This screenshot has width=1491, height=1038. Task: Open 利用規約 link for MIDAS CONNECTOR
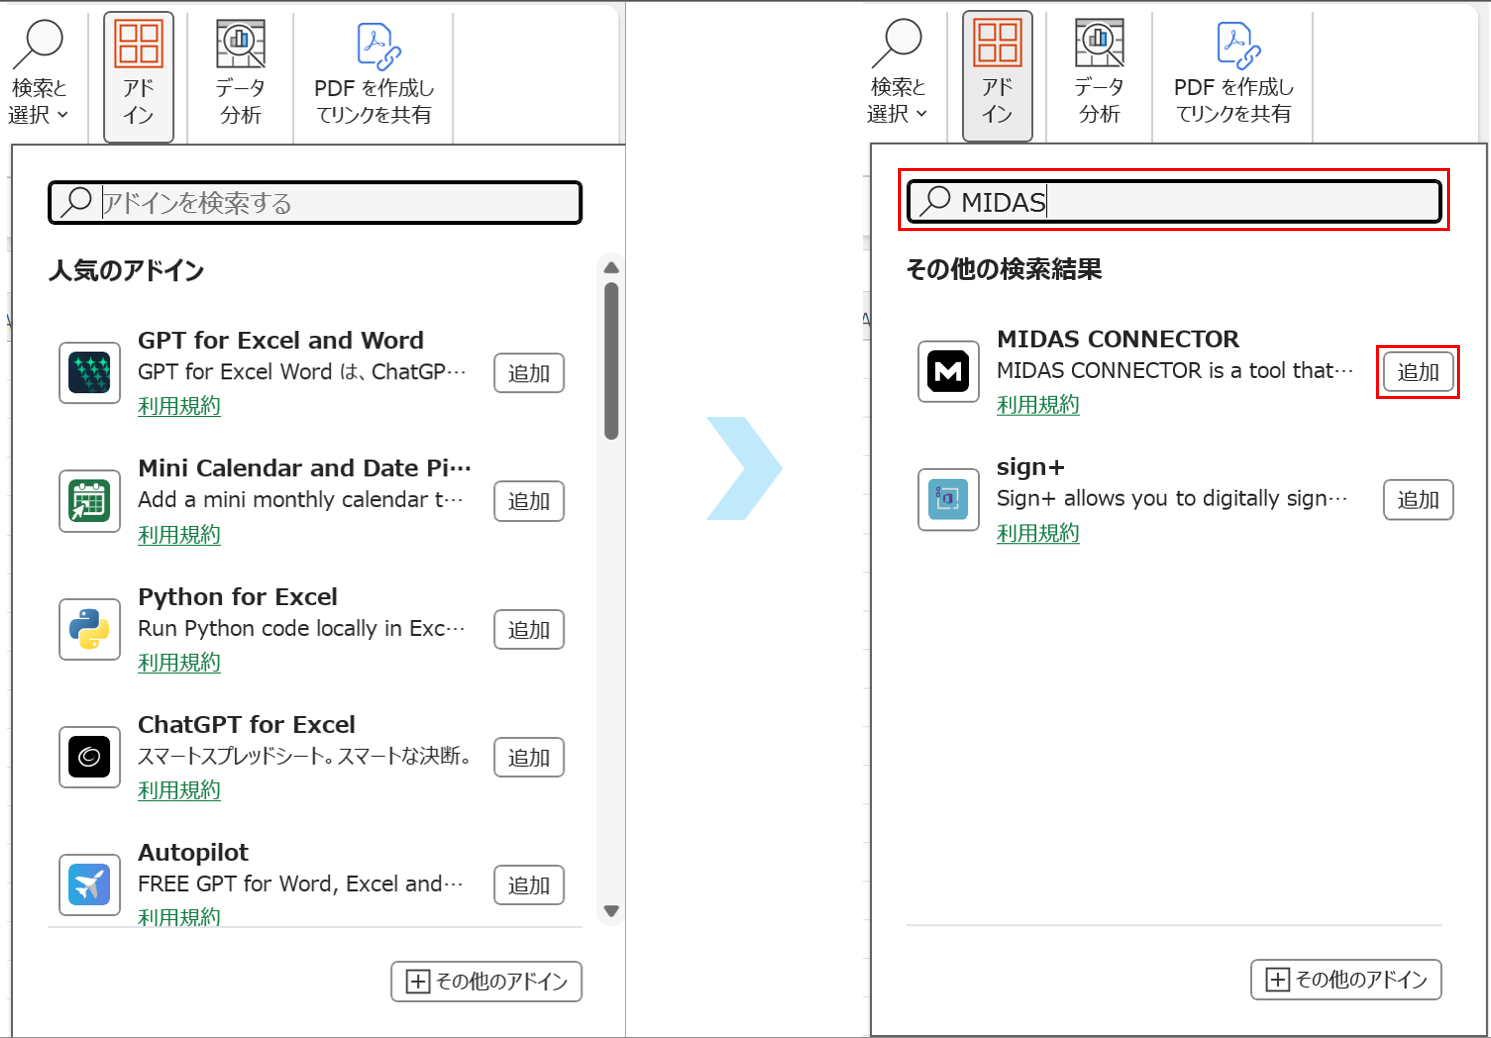point(1038,405)
